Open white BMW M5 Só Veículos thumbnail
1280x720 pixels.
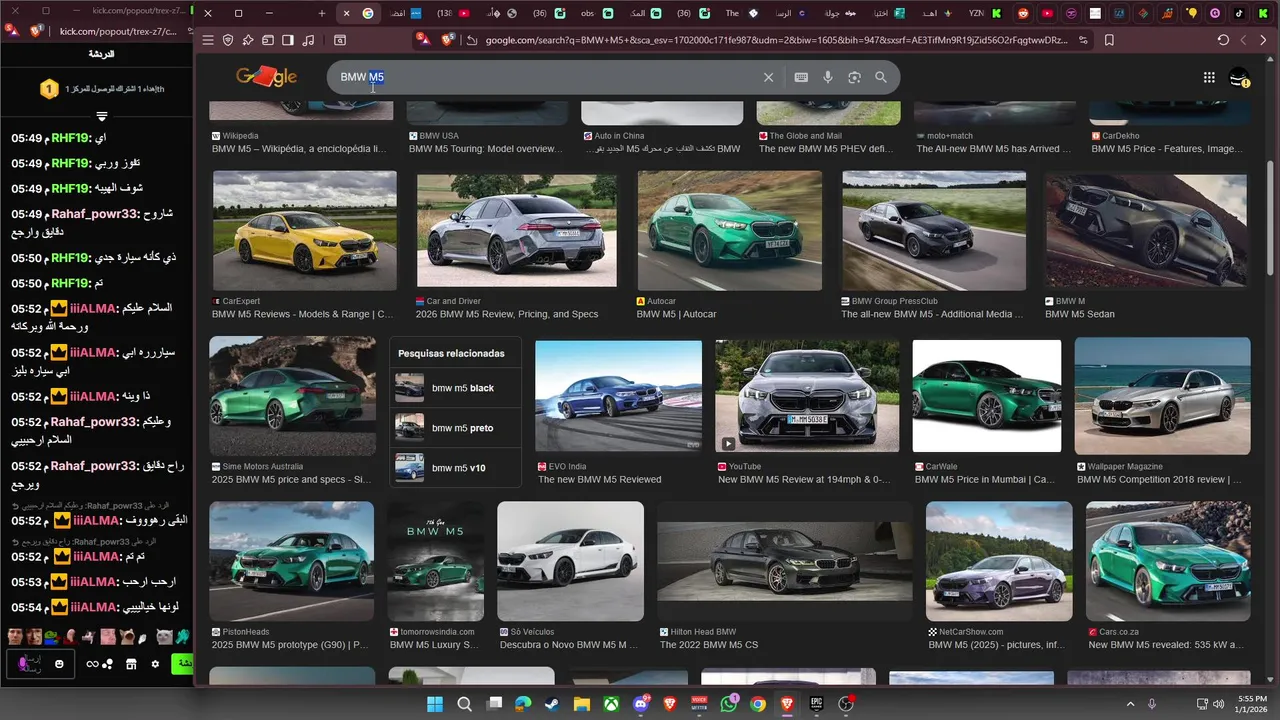click(x=570, y=561)
